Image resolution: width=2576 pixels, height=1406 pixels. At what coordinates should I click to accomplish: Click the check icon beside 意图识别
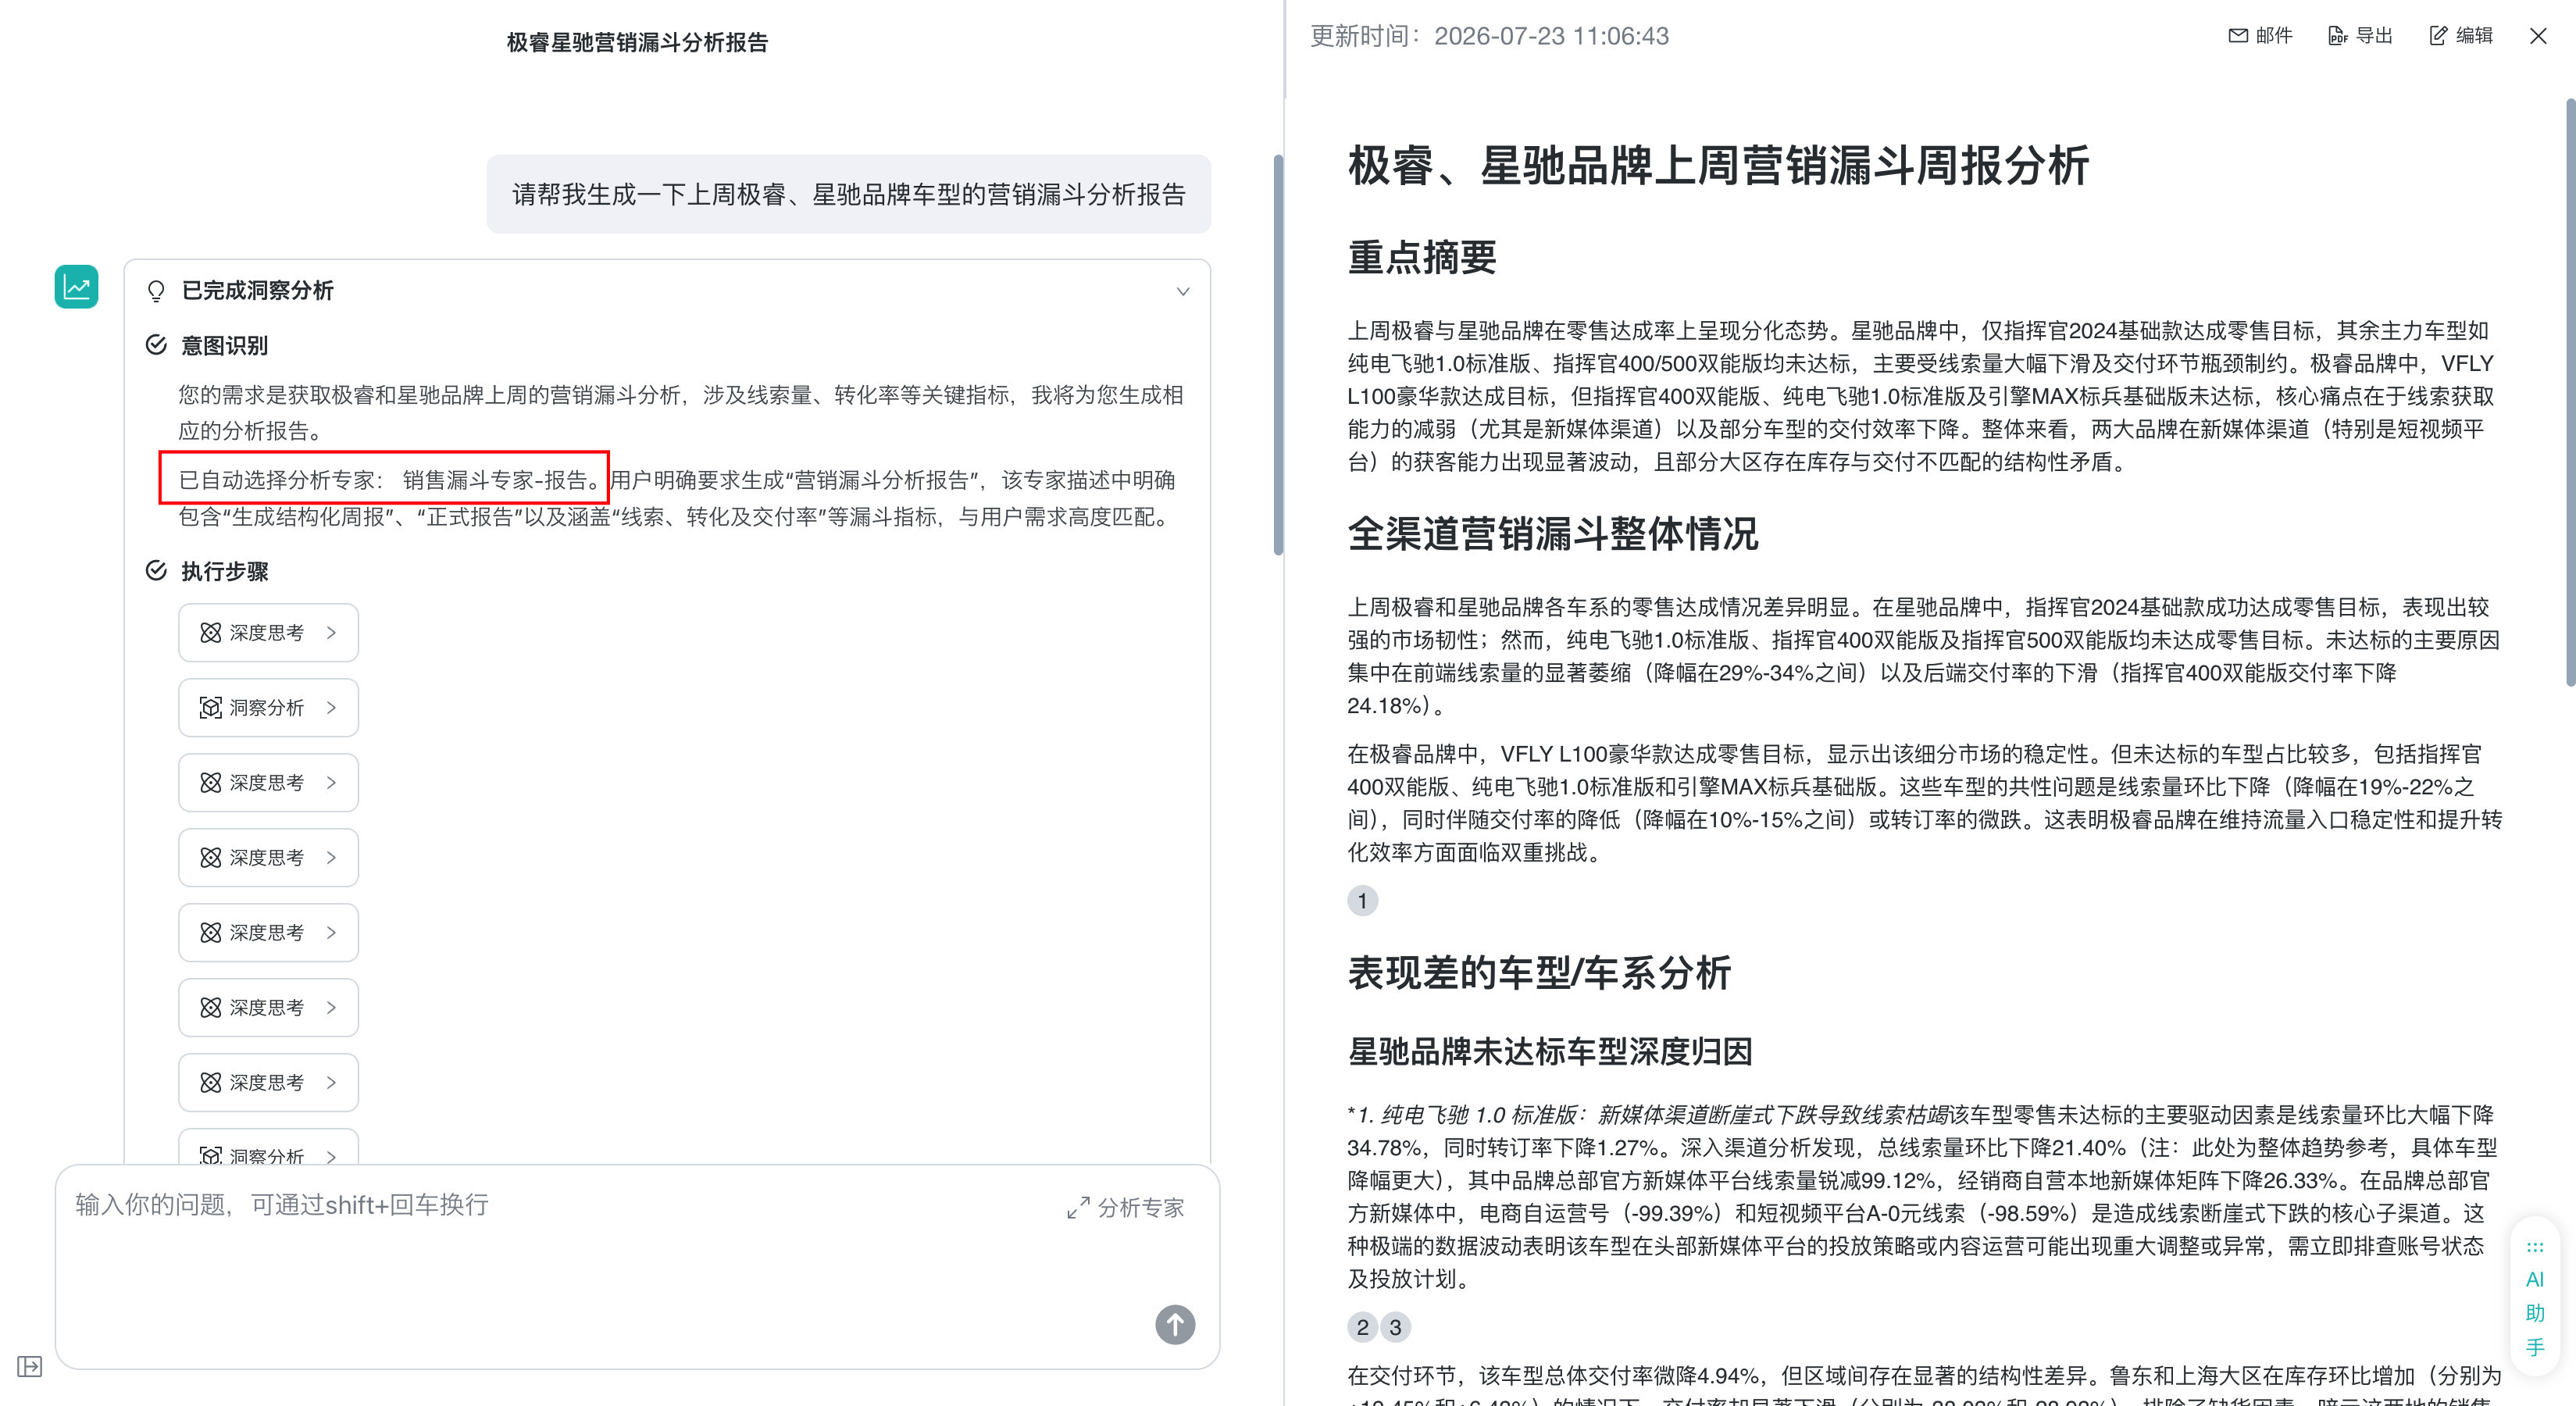click(x=156, y=345)
